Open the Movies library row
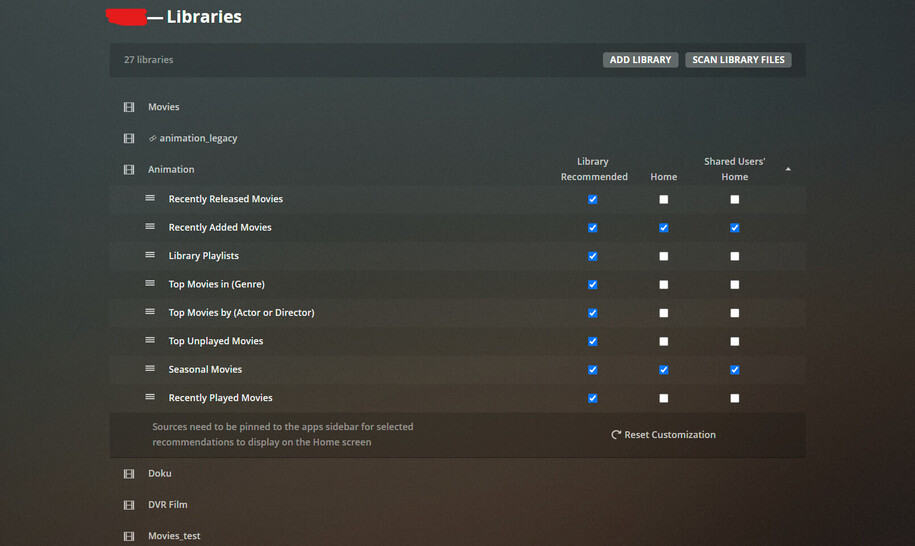The image size is (915, 546). tap(458, 107)
